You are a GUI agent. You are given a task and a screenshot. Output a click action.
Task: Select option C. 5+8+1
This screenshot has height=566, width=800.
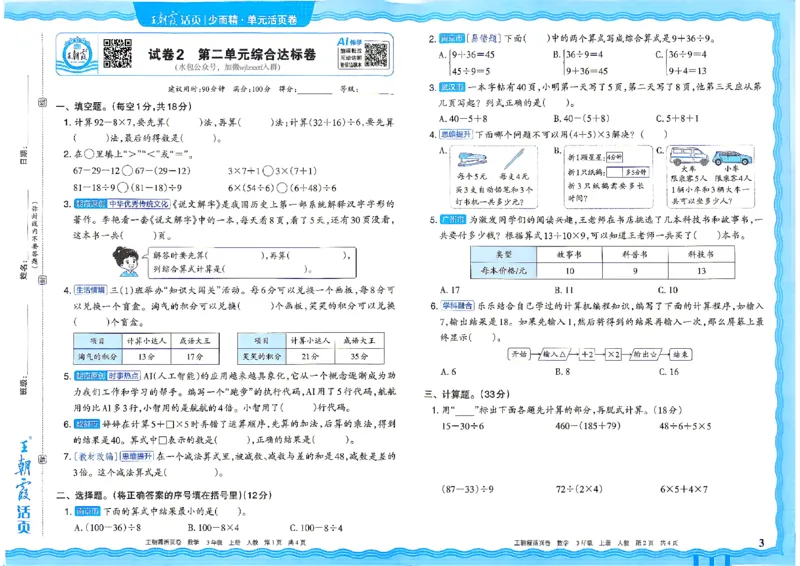coord(678,118)
